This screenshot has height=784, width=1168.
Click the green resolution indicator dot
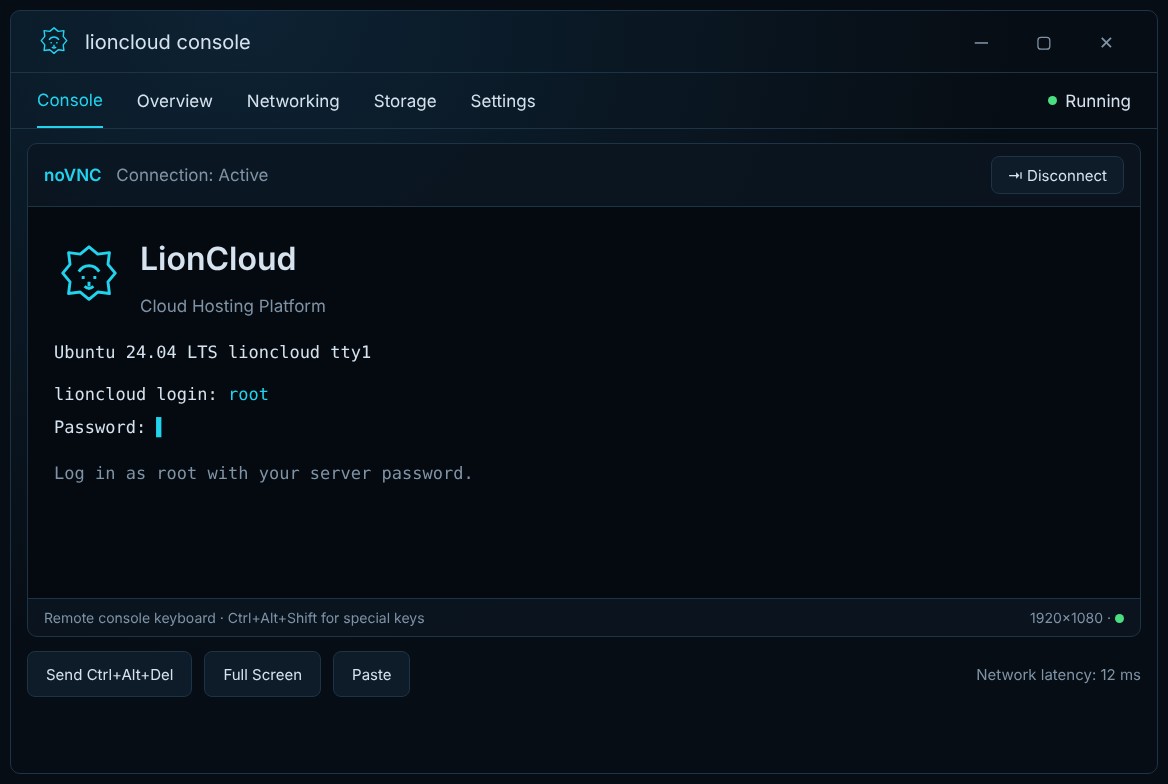click(1119, 618)
